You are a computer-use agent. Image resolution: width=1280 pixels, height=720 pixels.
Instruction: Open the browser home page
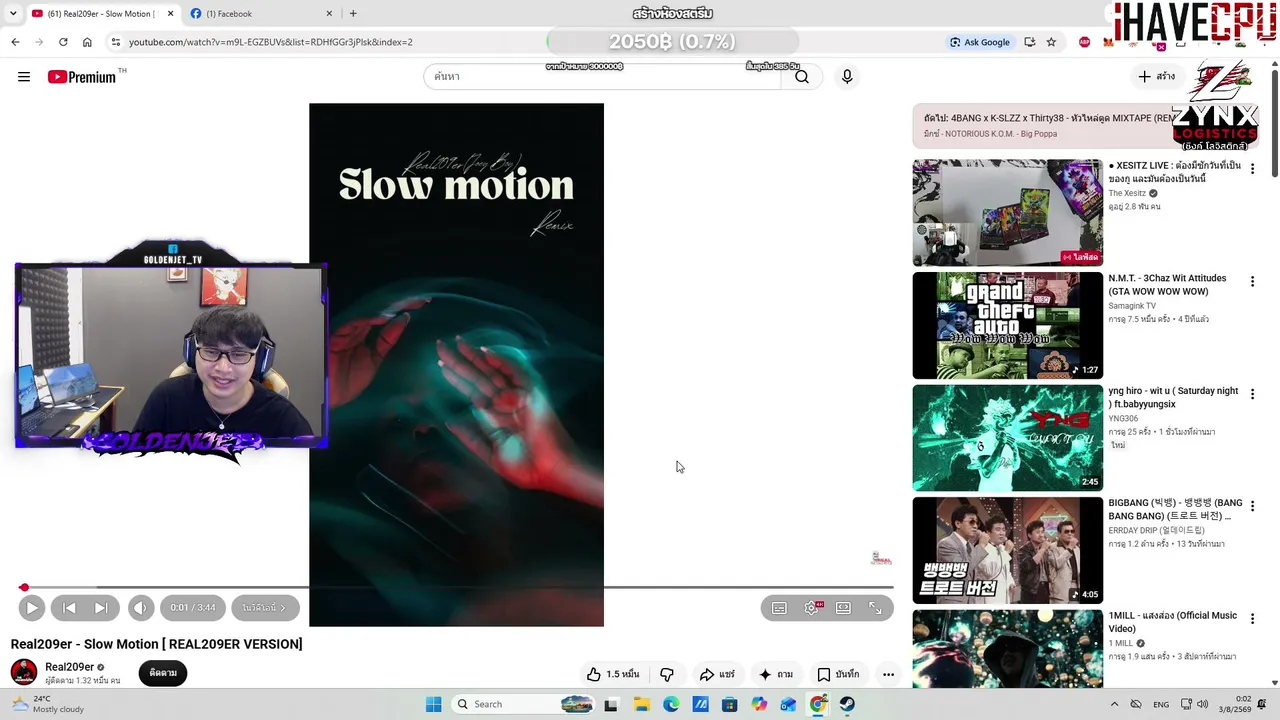[x=87, y=42]
